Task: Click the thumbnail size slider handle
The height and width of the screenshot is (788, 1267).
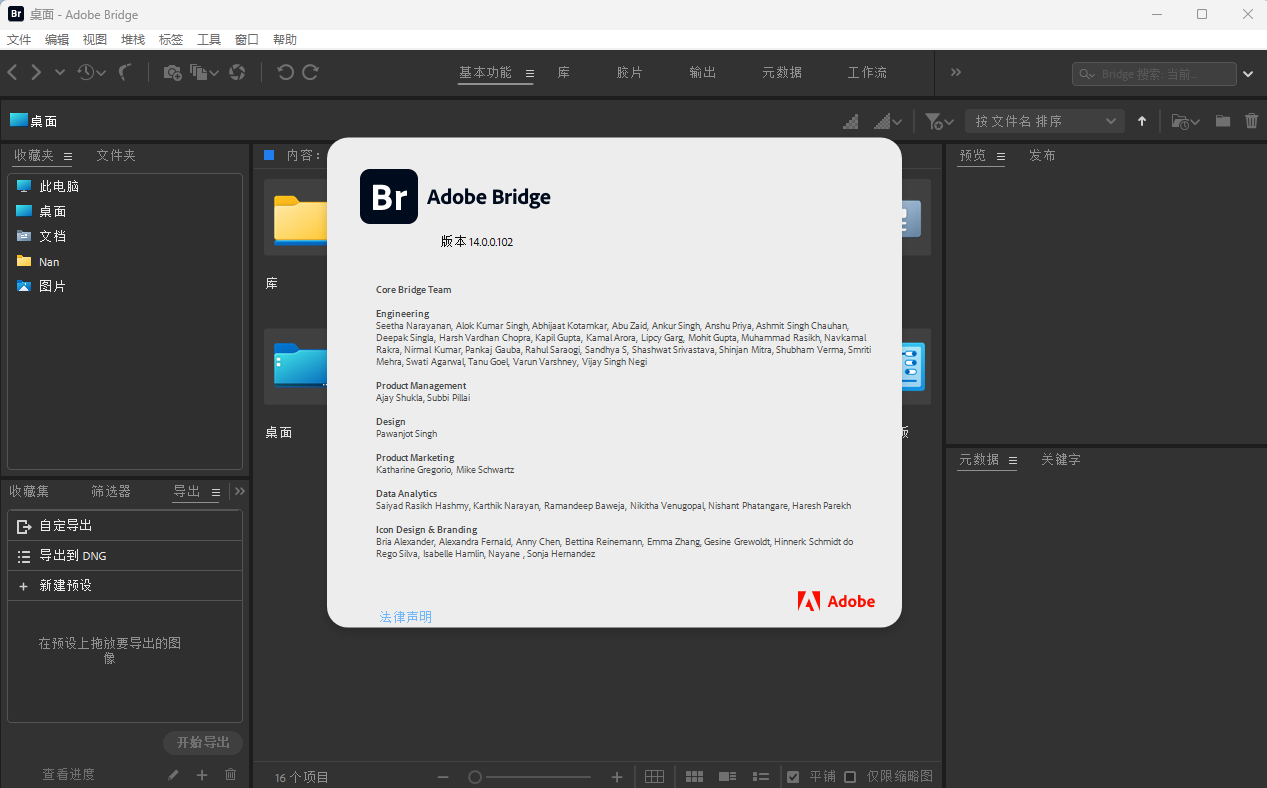Action: point(475,777)
